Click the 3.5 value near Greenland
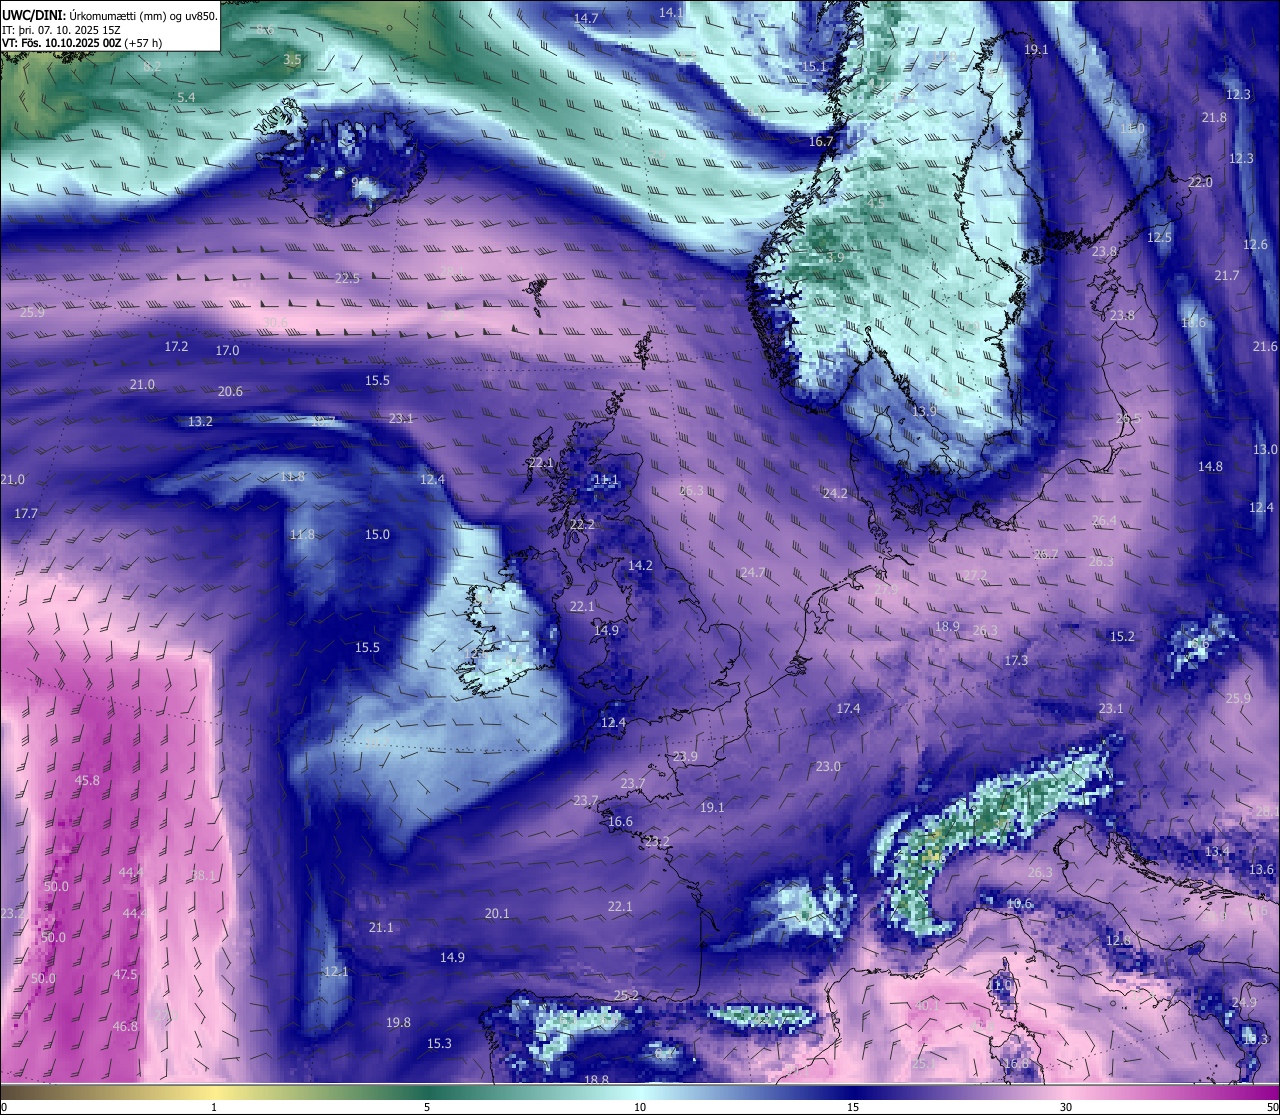The image size is (1280, 1115). click(x=292, y=59)
